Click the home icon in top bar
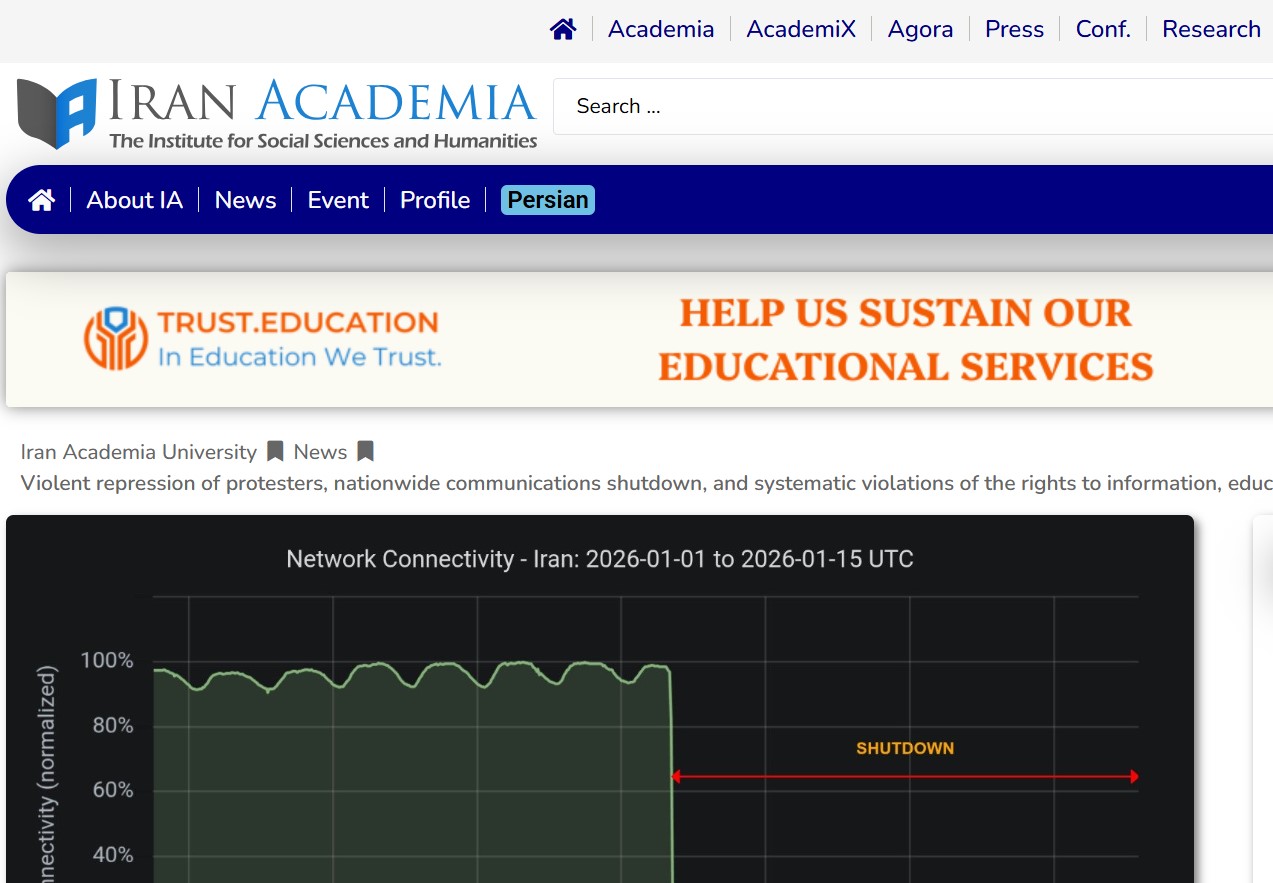Image resolution: width=1273 pixels, height=883 pixels. (563, 30)
